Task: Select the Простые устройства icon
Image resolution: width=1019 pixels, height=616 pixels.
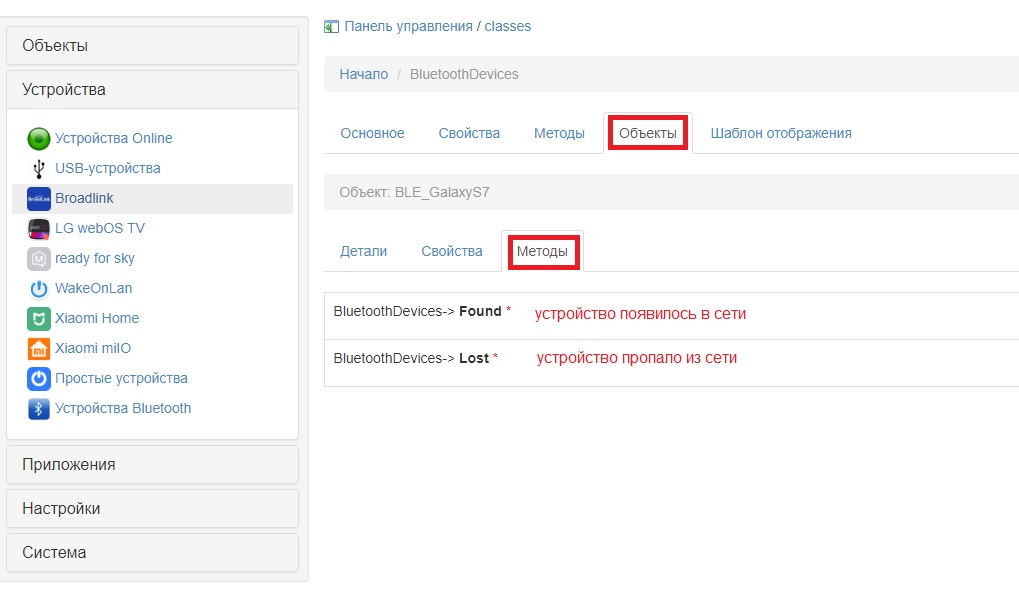Action: click(37, 378)
